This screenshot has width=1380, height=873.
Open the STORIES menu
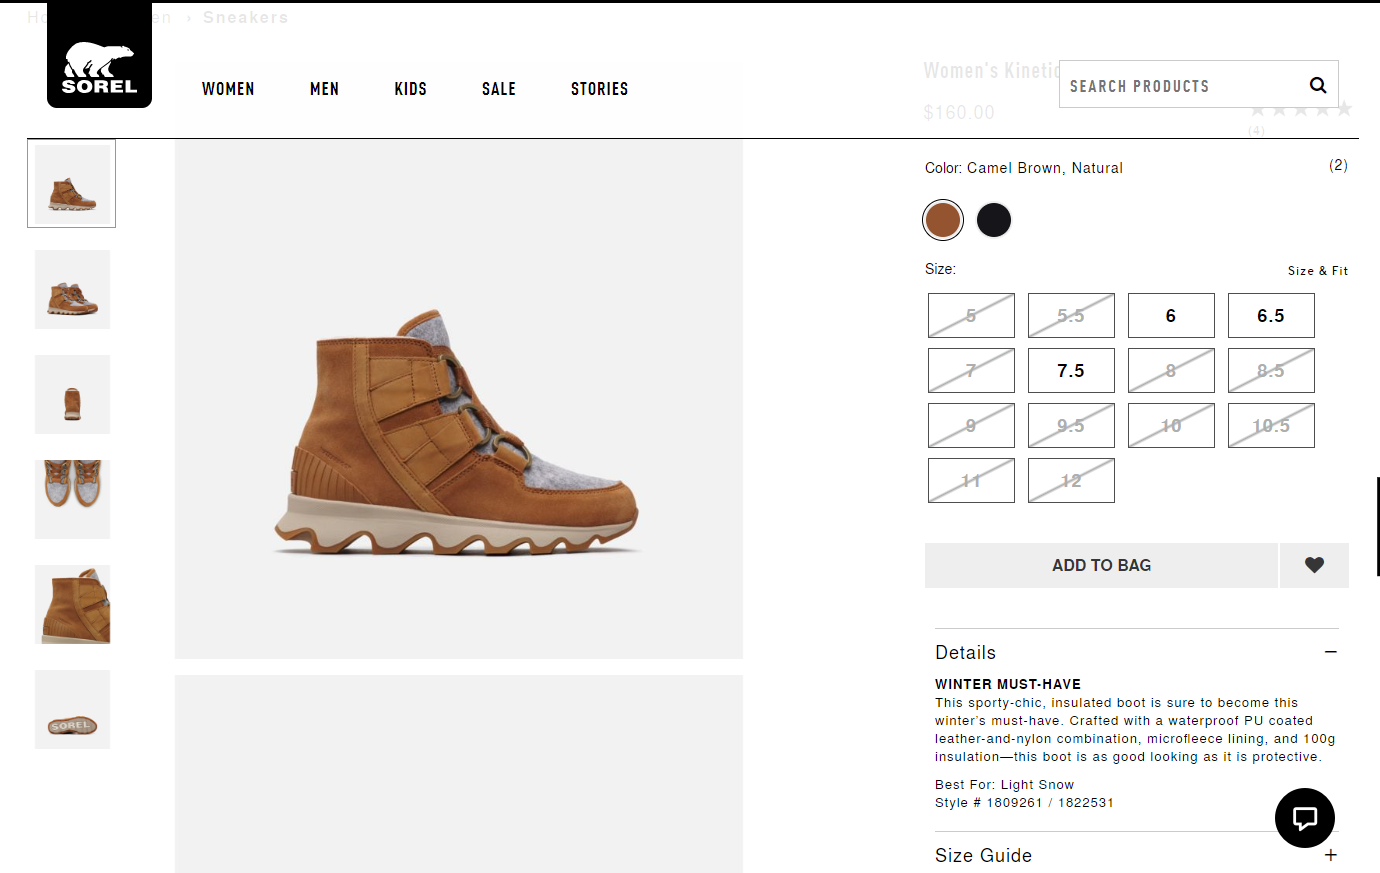coord(599,89)
